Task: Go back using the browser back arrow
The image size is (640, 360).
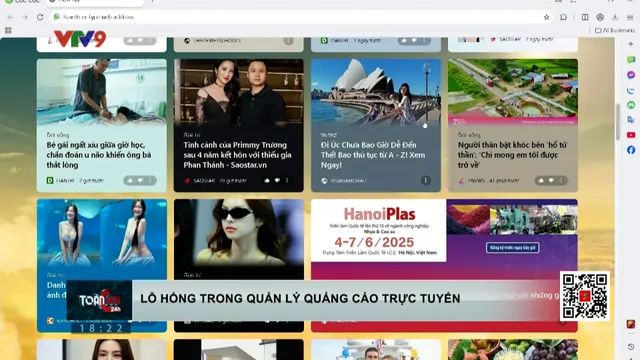Action: pyautogui.click(x=10, y=17)
